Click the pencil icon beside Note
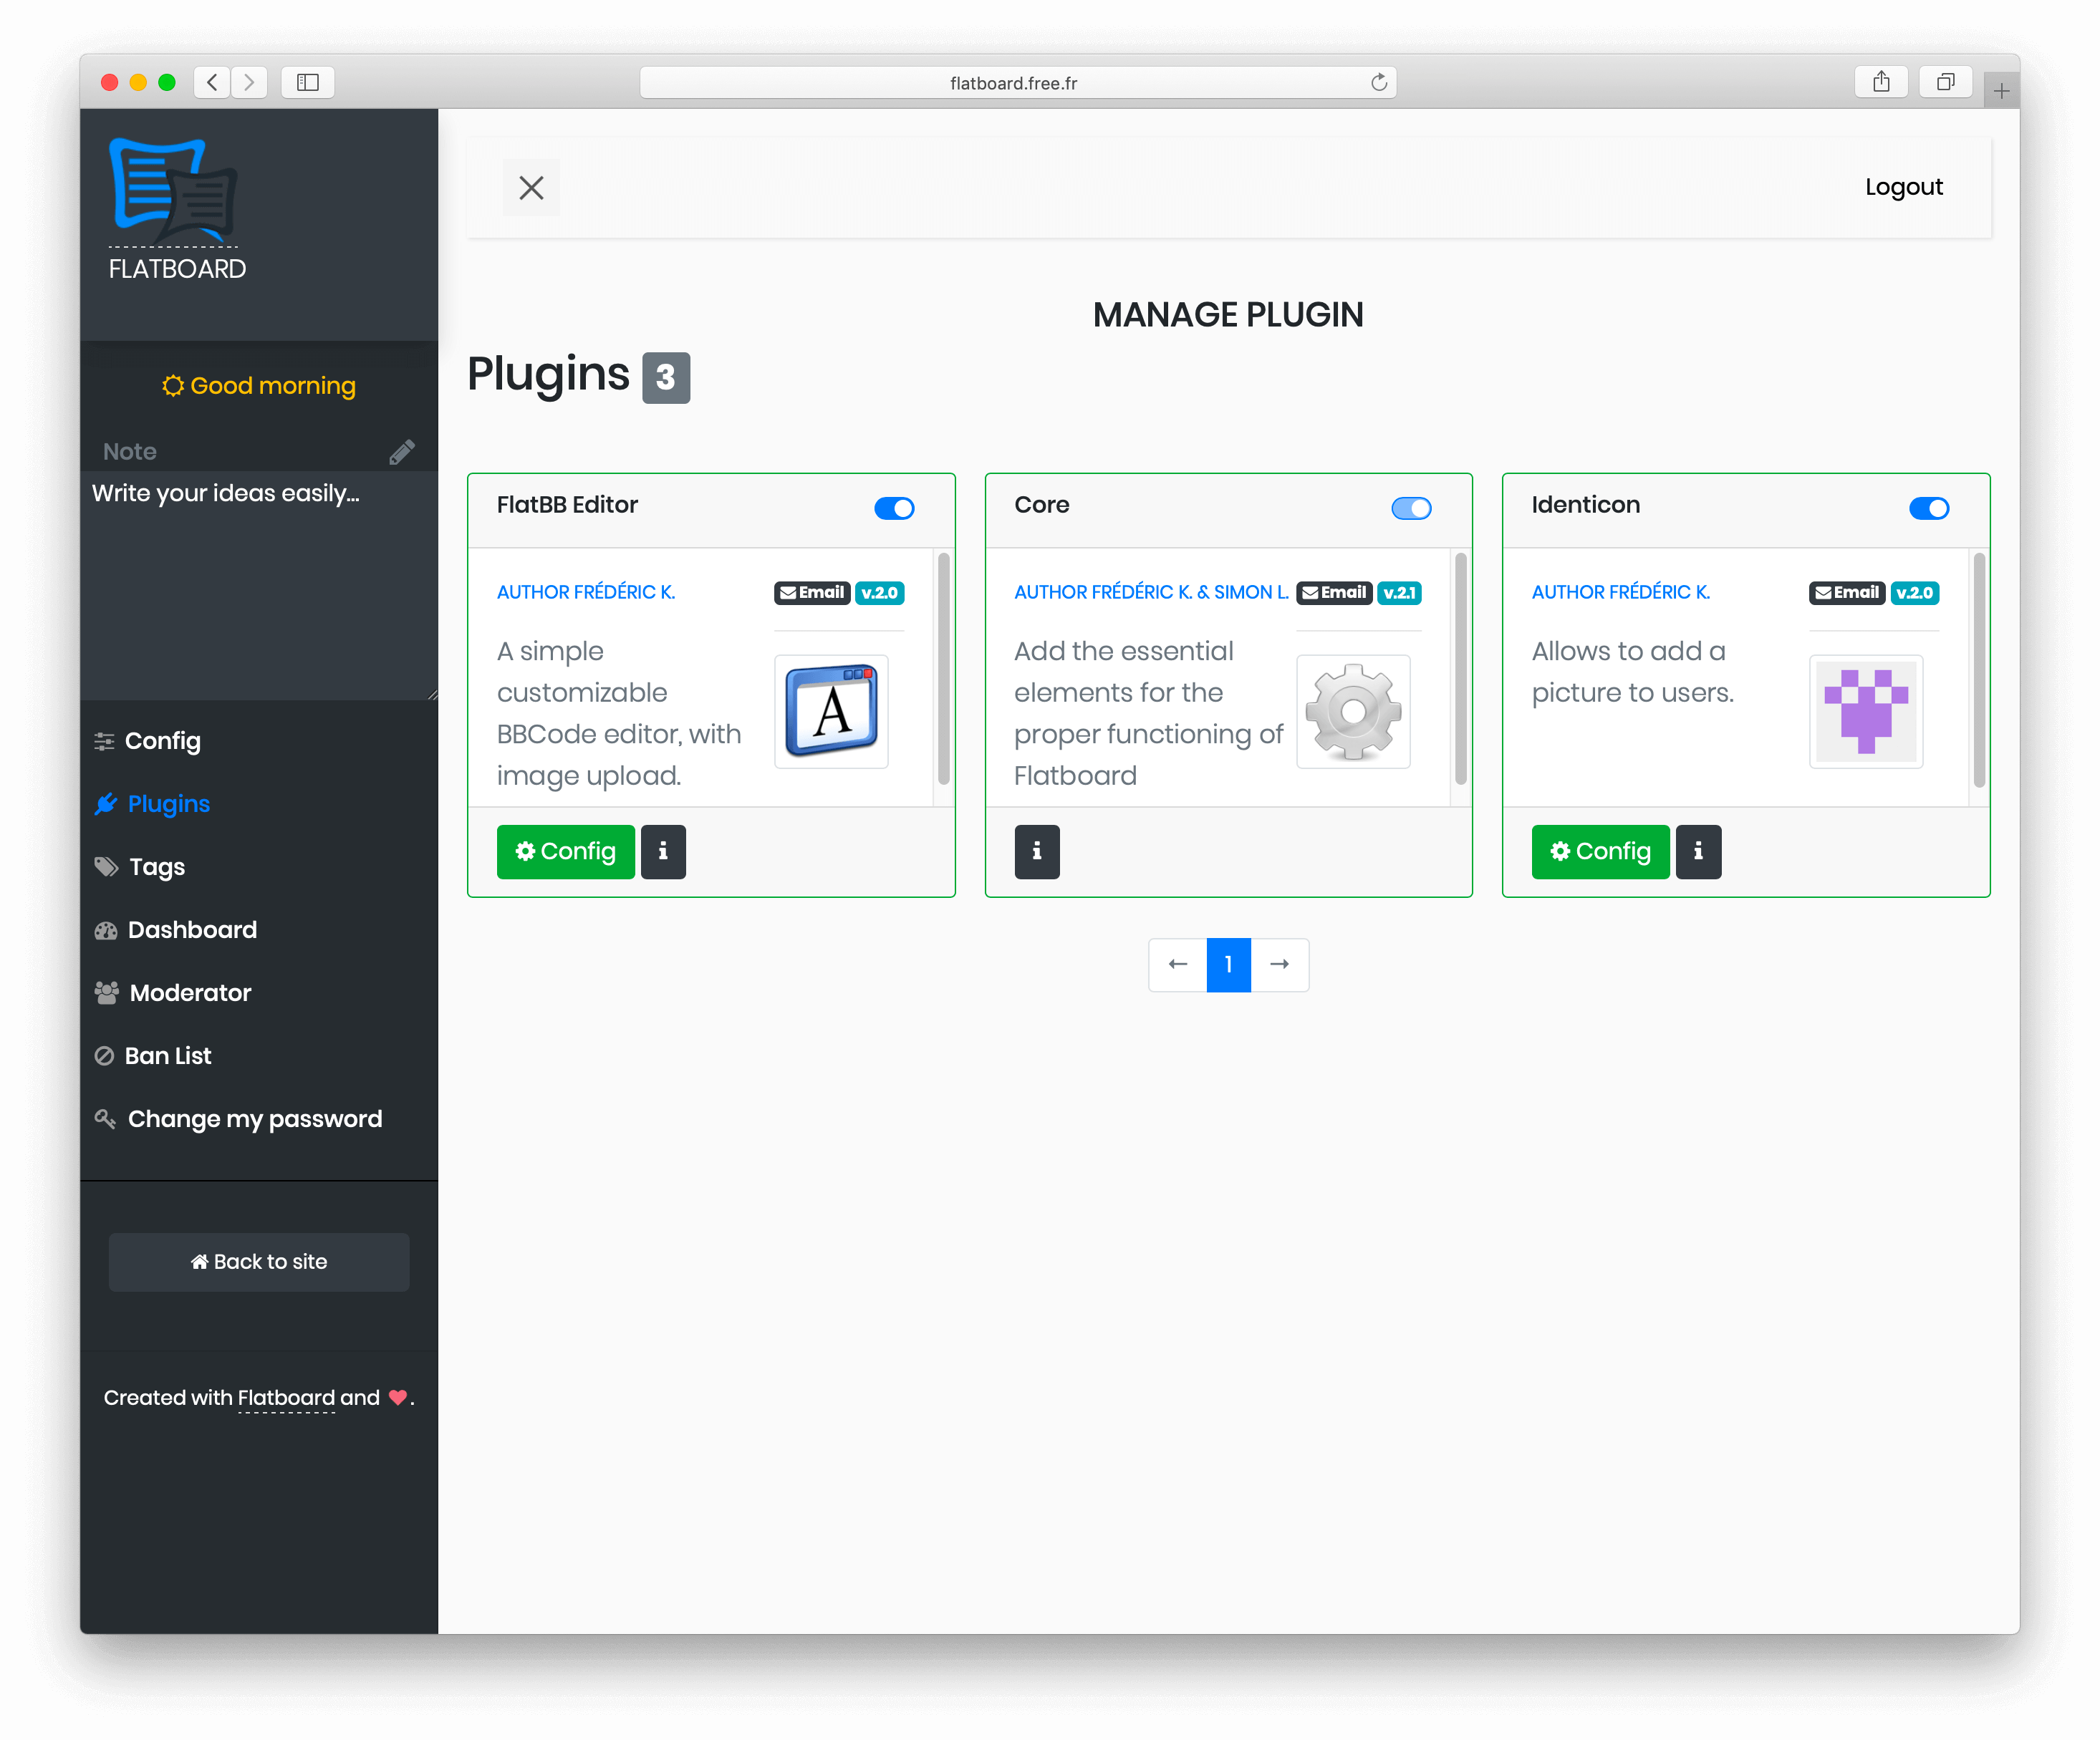2100x1740 pixels. tap(401, 453)
